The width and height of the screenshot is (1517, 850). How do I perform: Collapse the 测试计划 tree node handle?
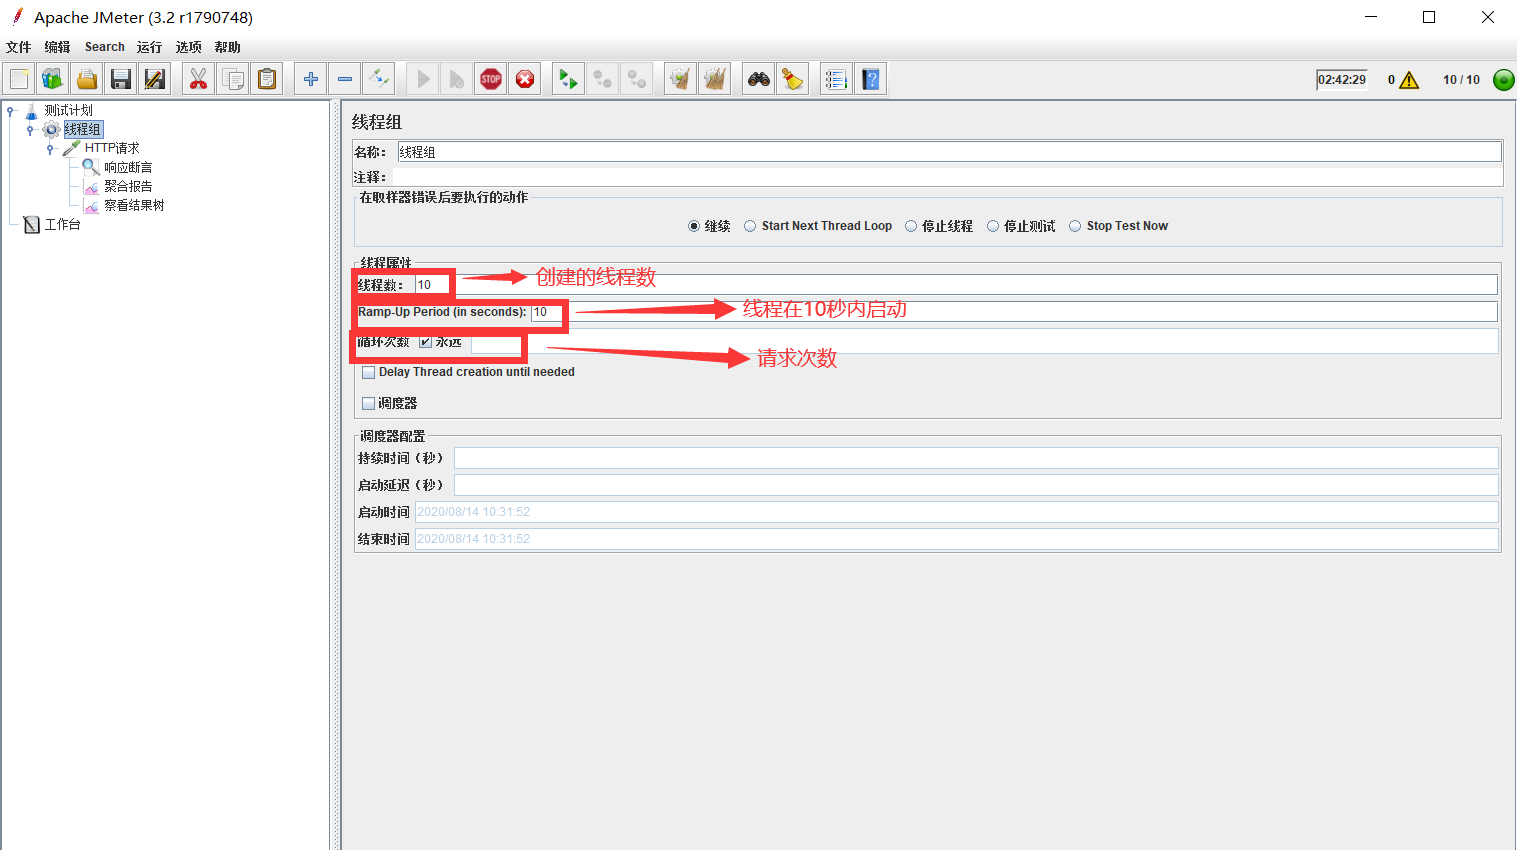pos(10,111)
